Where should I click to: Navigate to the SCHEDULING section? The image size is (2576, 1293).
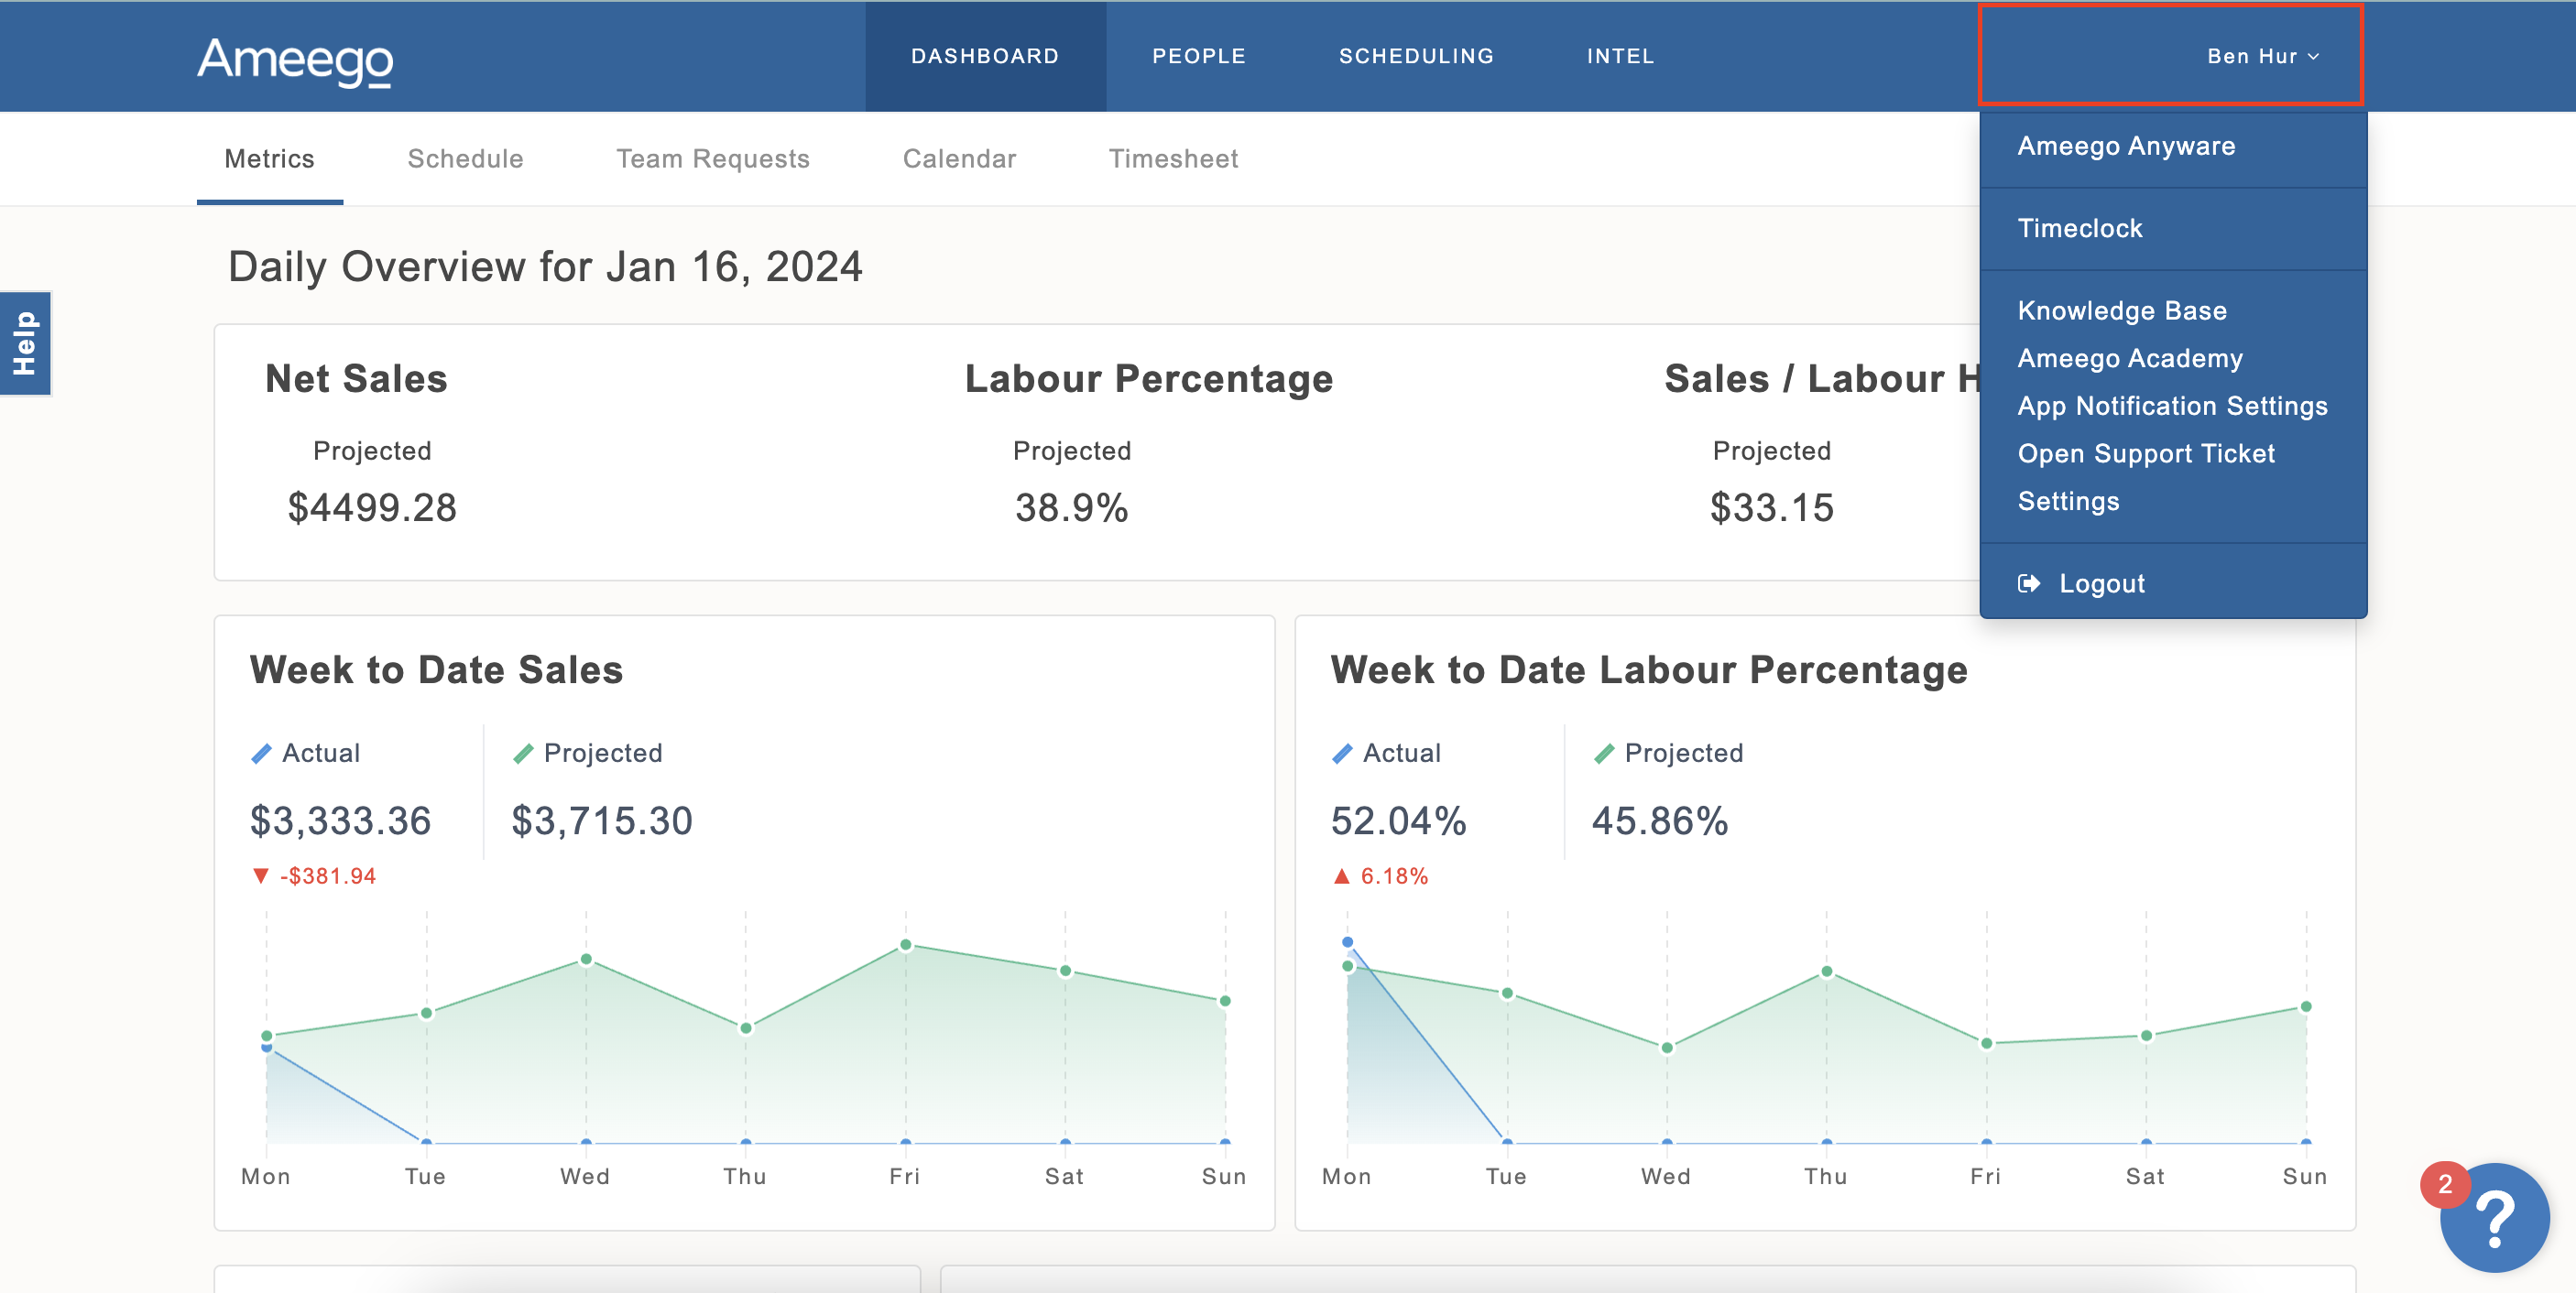1415,56
